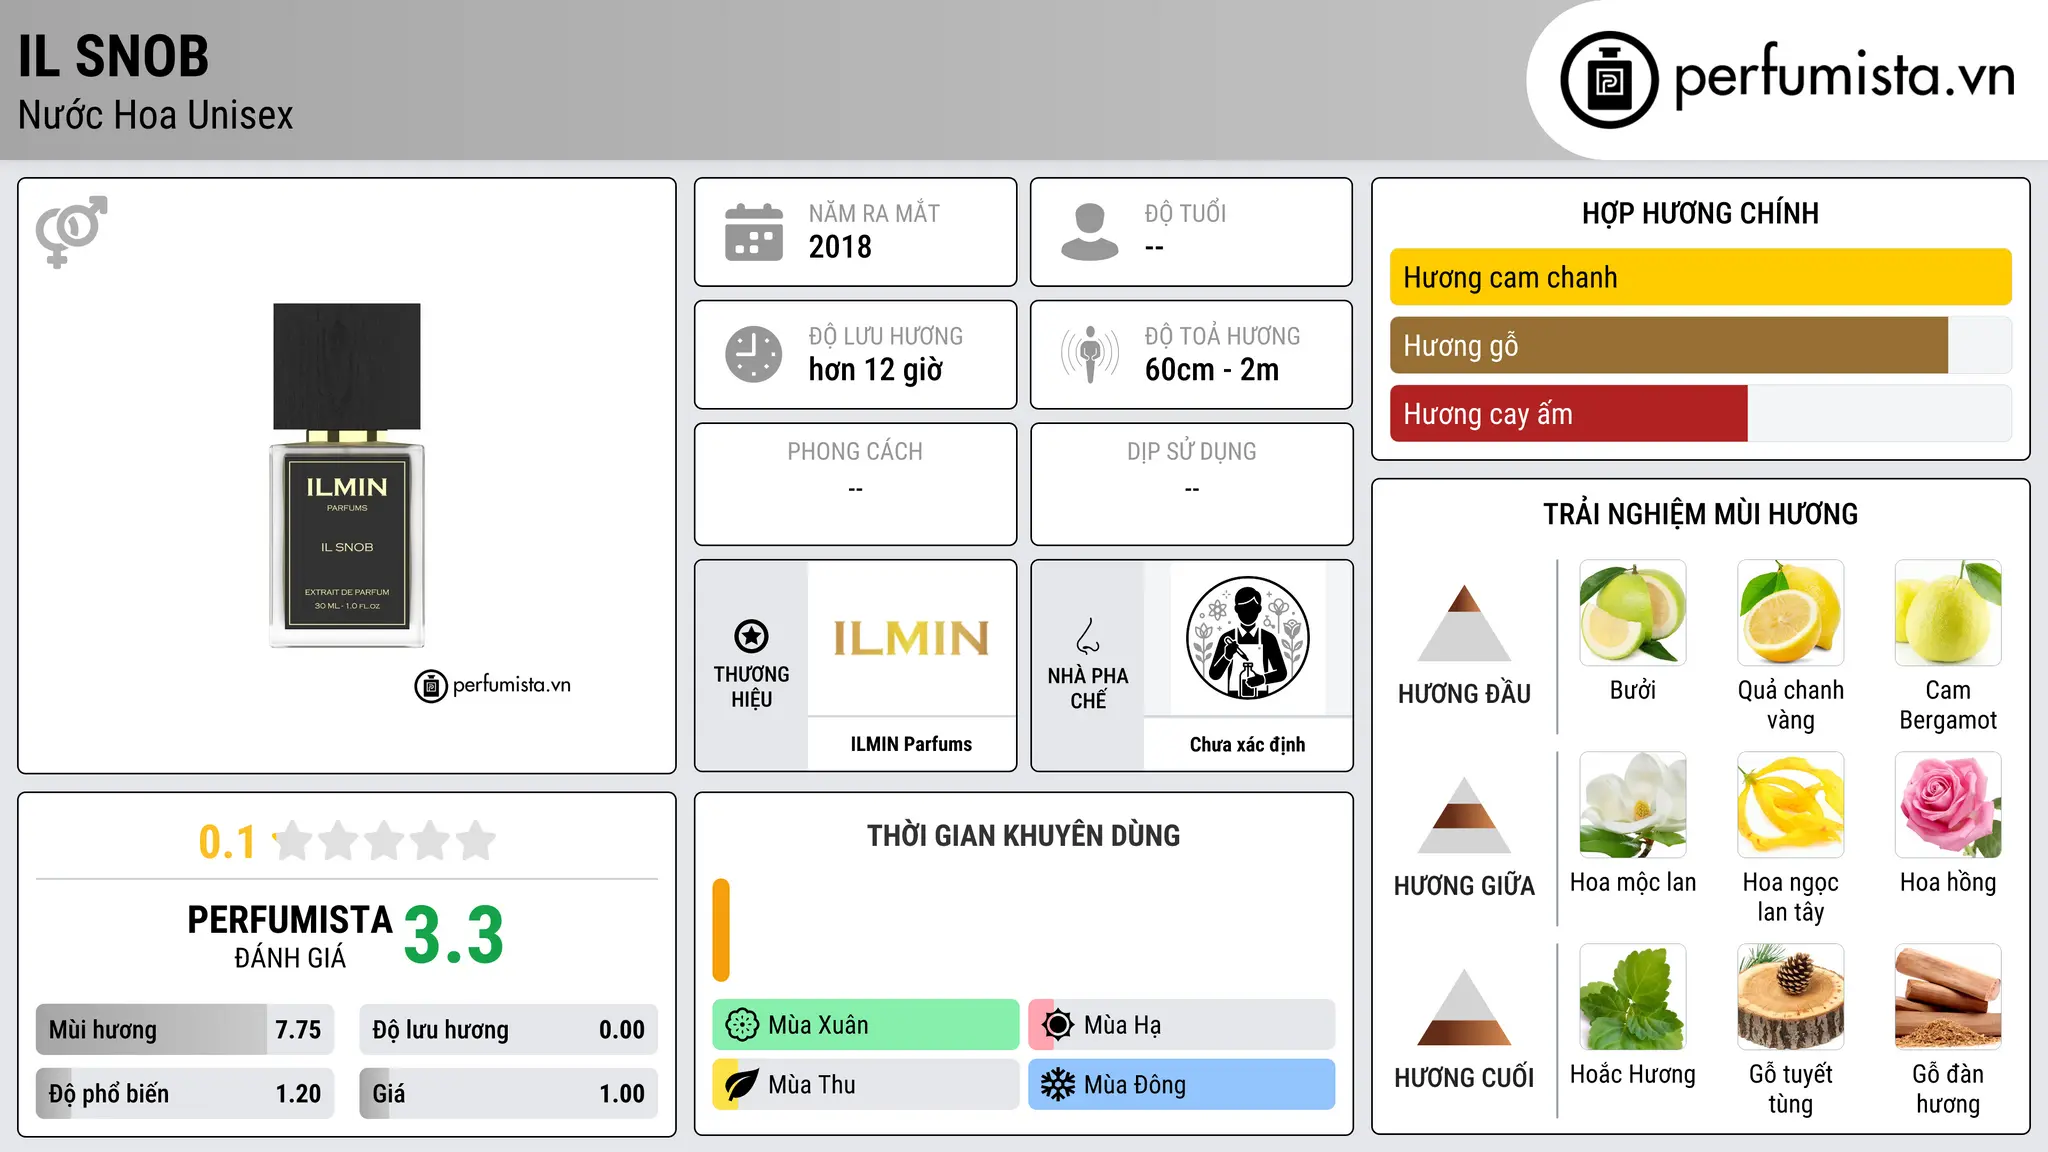Click the Độ phổ biến 1.20 rating bar
The width and height of the screenshot is (2048, 1152).
tap(185, 1093)
